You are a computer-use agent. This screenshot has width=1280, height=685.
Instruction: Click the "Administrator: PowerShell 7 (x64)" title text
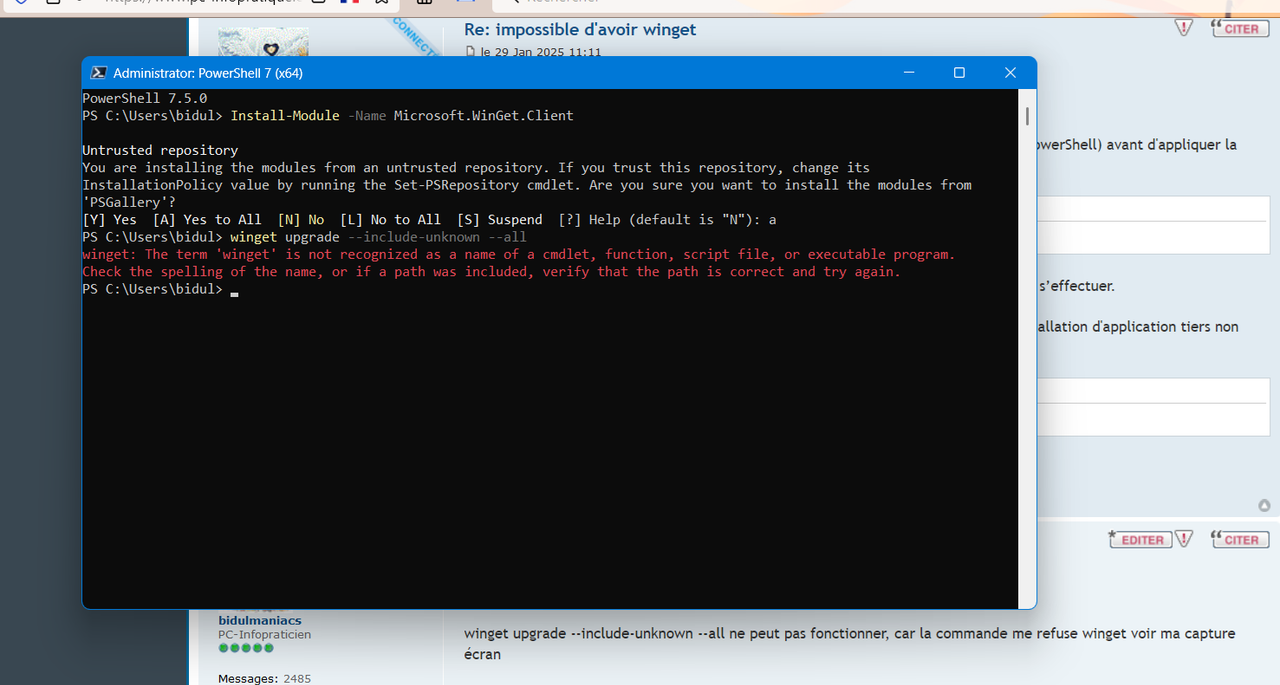tap(208, 73)
